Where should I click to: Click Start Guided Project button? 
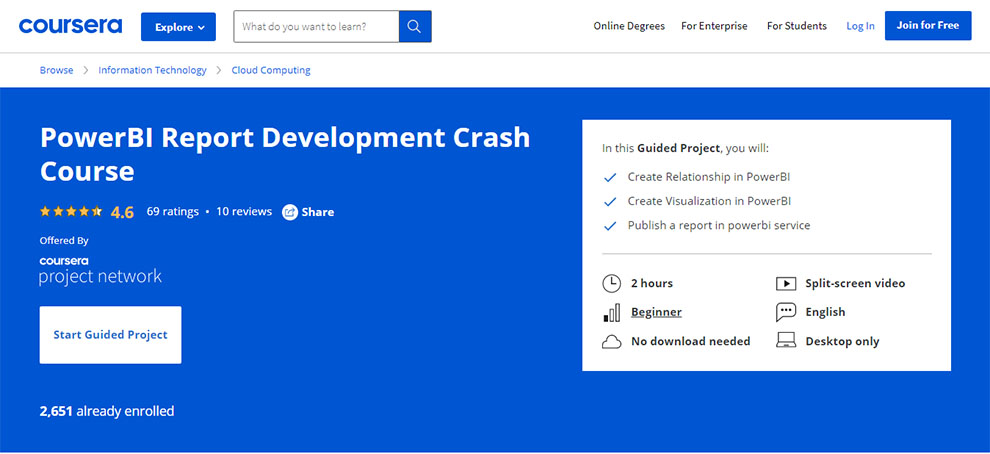[110, 335]
